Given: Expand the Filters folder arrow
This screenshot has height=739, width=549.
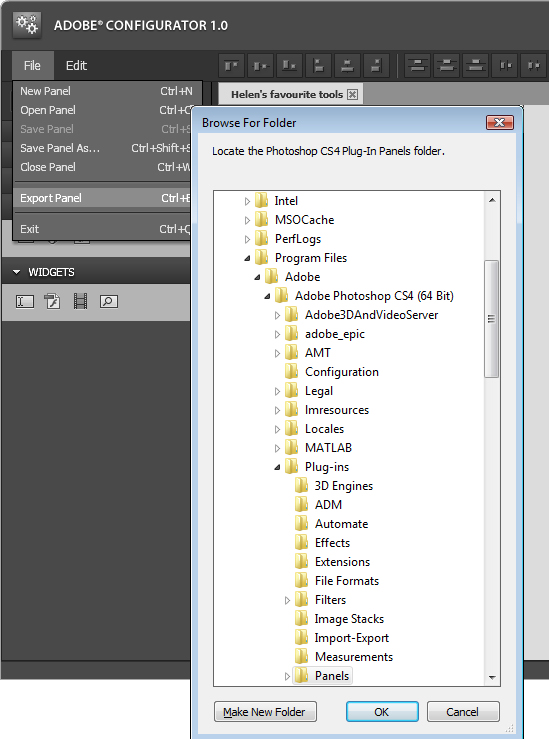Looking at the screenshot, I should coord(287,600).
